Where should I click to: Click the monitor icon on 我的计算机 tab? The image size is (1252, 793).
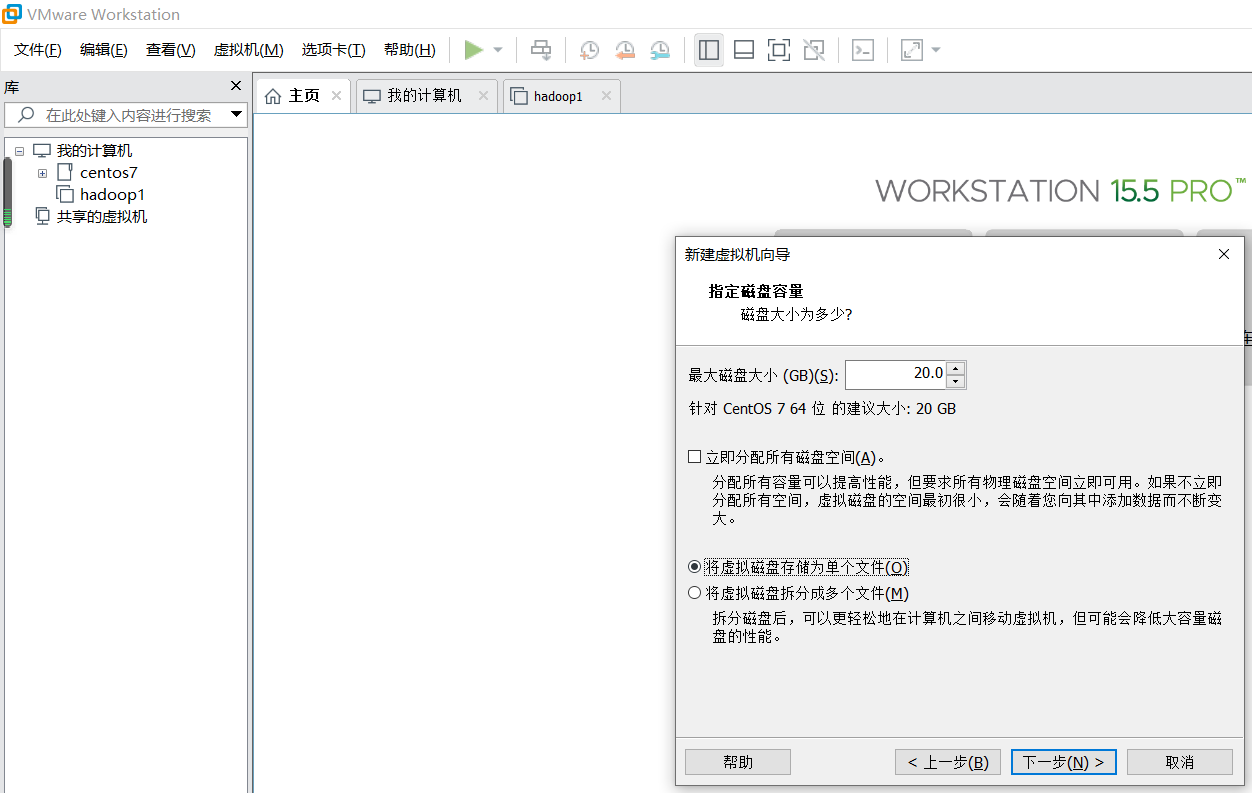point(372,96)
